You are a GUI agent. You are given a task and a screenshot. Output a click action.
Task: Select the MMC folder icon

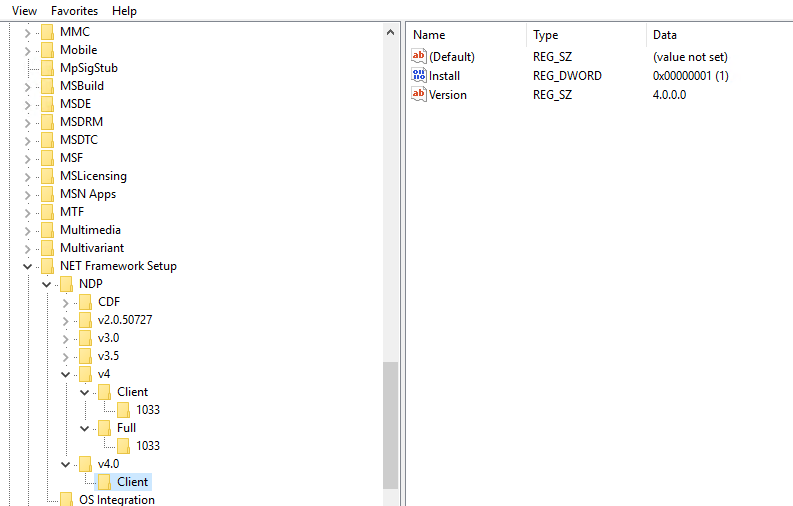coord(48,32)
